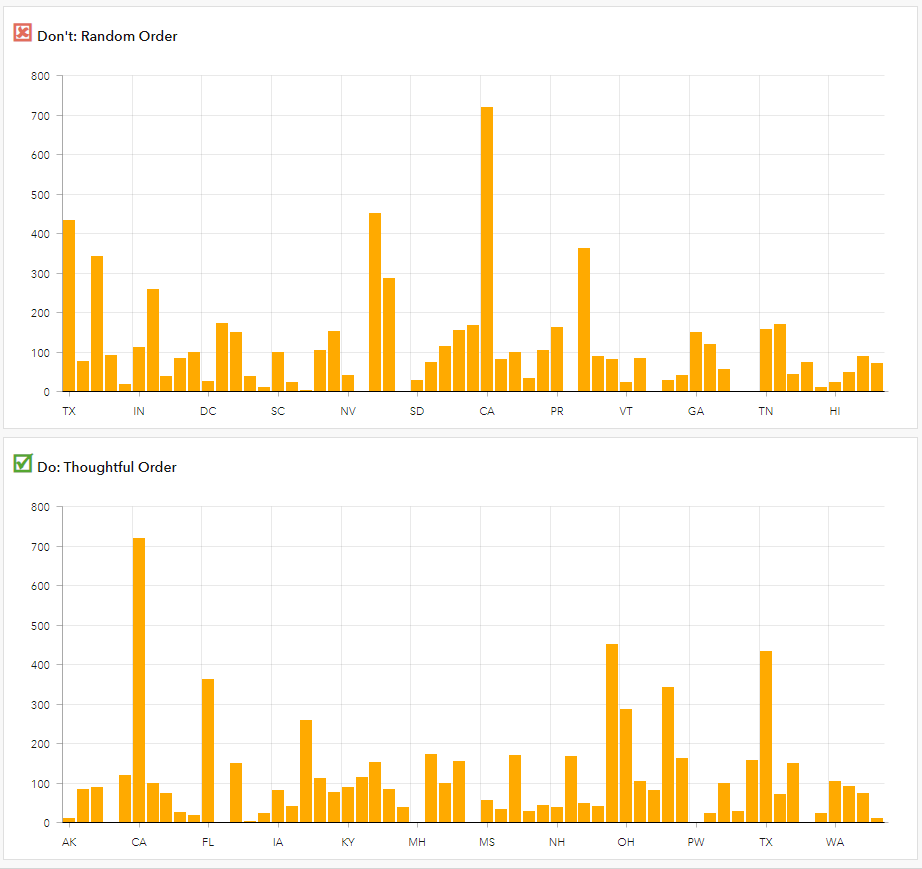Select the "Don't: Random Order" title text
Image resolution: width=922 pixels, height=869 pixels.
(108, 36)
